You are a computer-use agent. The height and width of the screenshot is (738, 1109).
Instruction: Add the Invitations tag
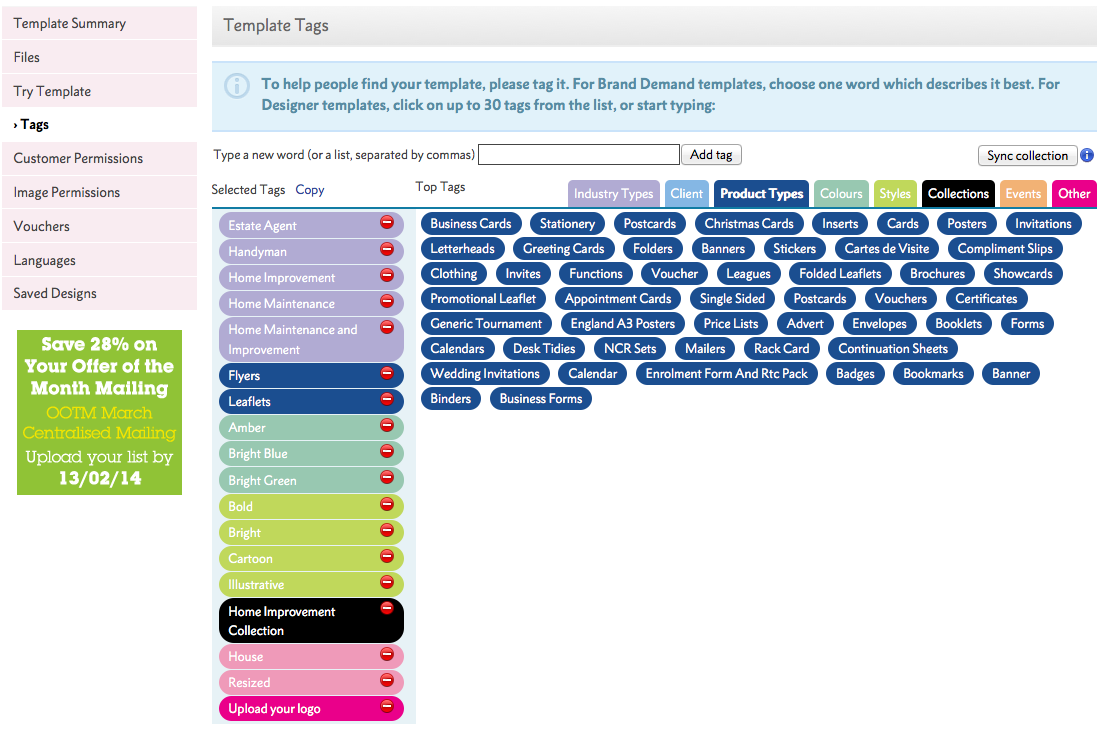click(x=1043, y=224)
